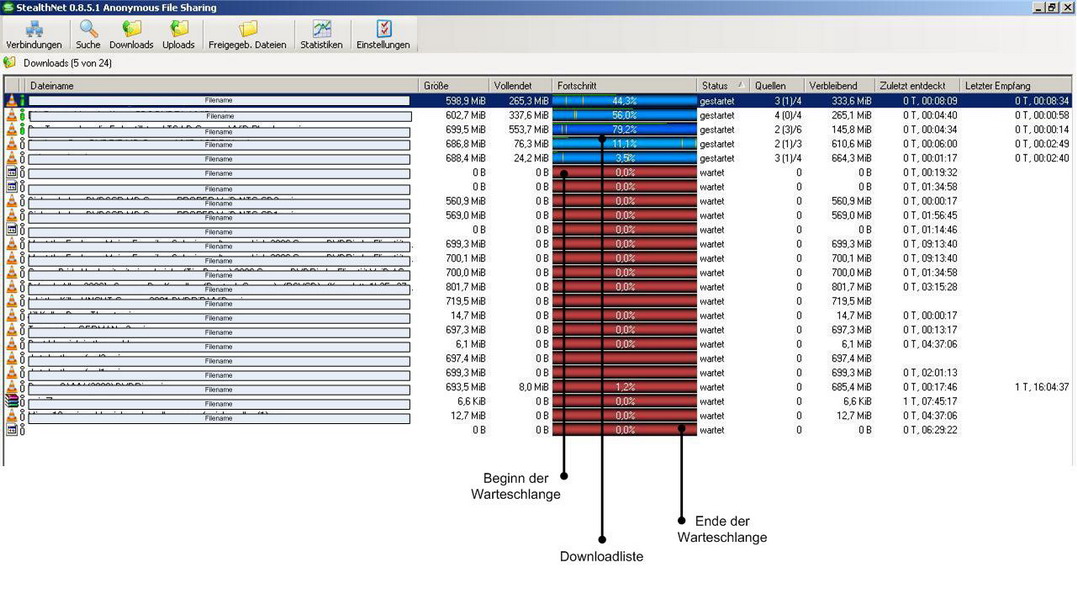Sort by Fortschritt column header

point(624,86)
